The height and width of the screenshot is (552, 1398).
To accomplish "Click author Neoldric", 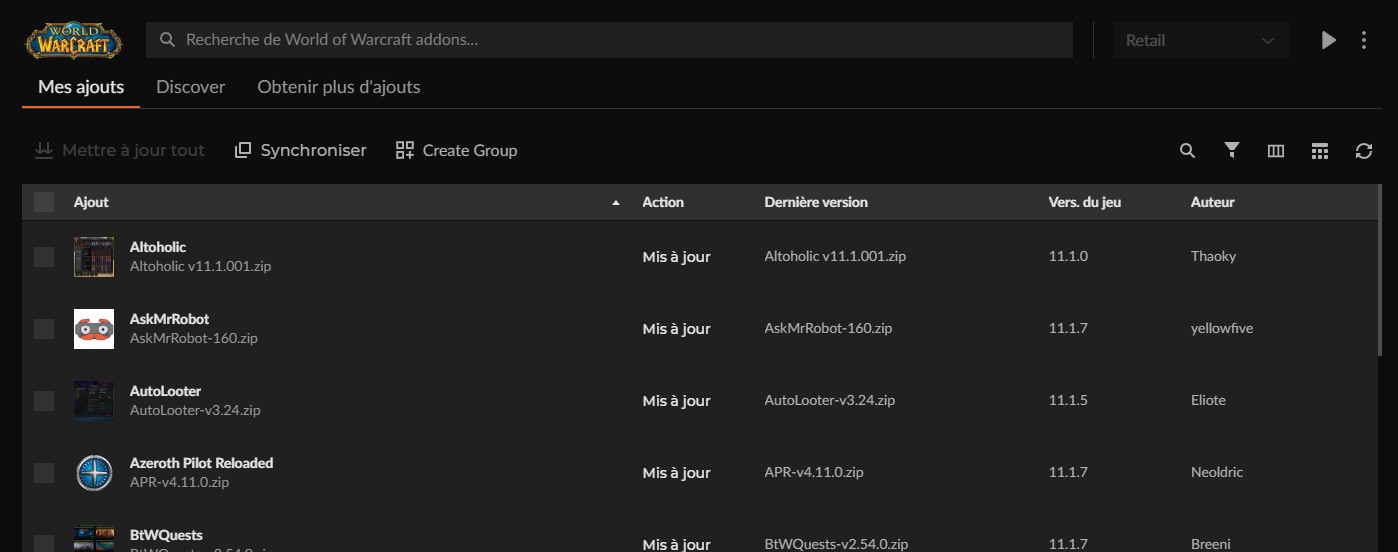I will tap(1217, 472).
